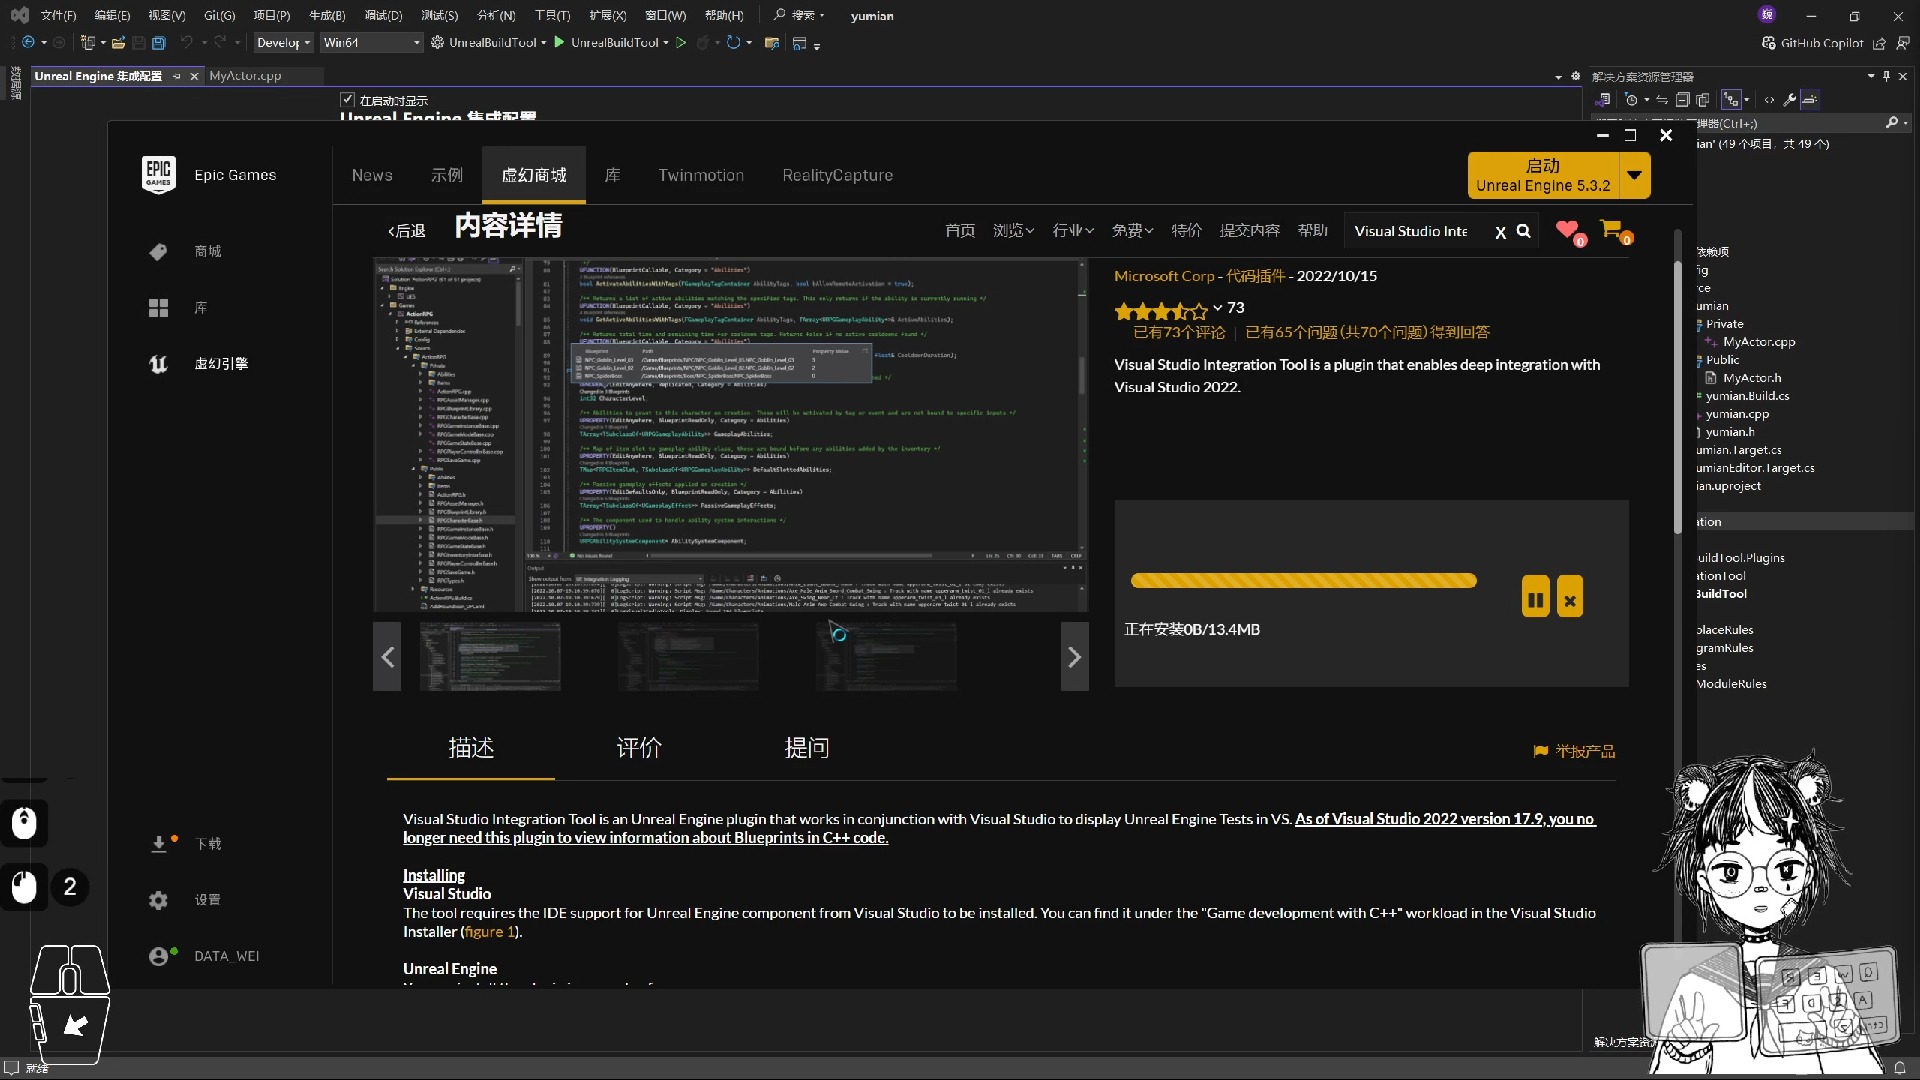Go back with the 后退 link
Screen dimensions: 1920x1080
(407, 231)
